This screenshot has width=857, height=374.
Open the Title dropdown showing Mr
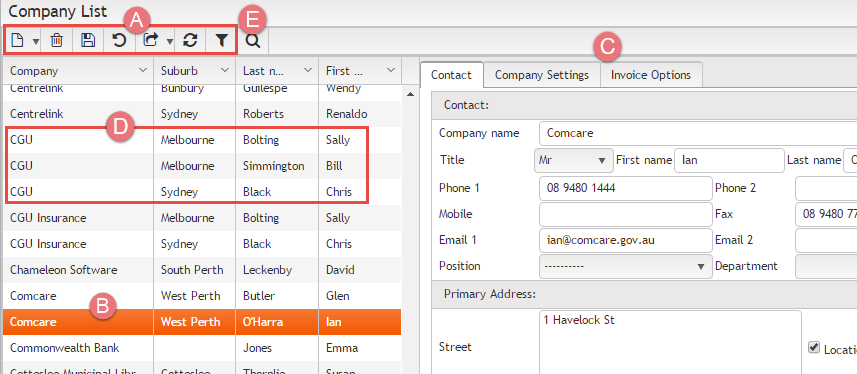point(573,160)
